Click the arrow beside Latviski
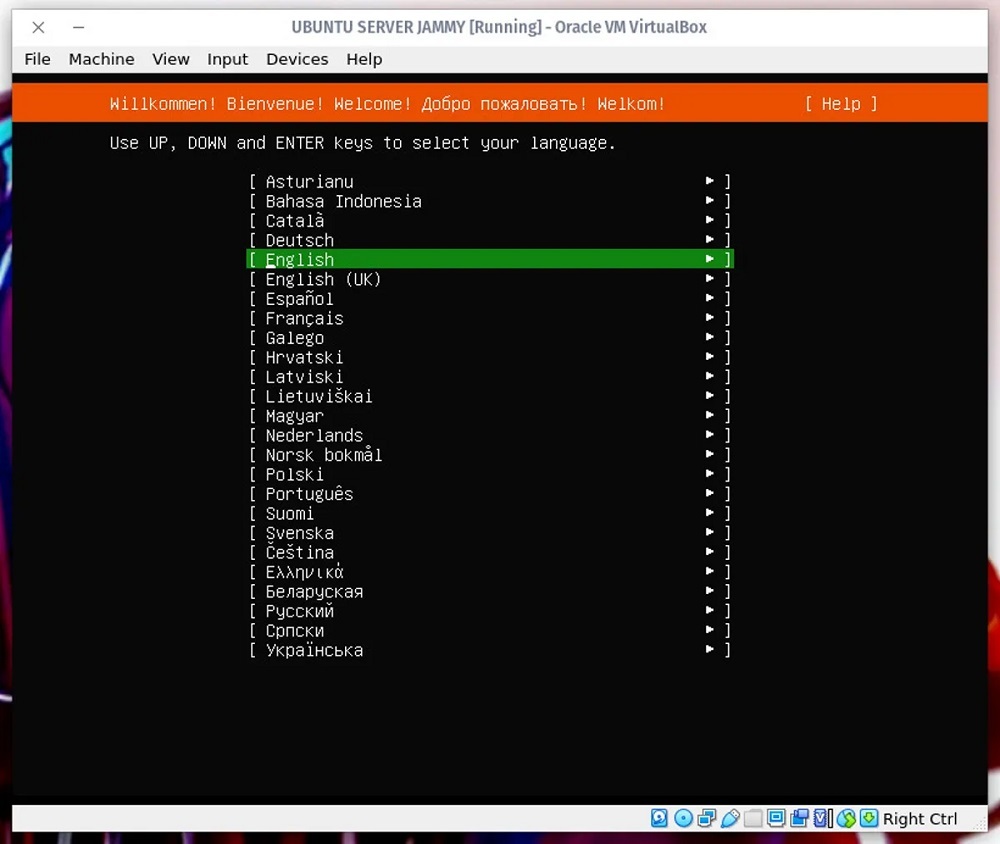The width and height of the screenshot is (1000, 844). tap(710, 376)
